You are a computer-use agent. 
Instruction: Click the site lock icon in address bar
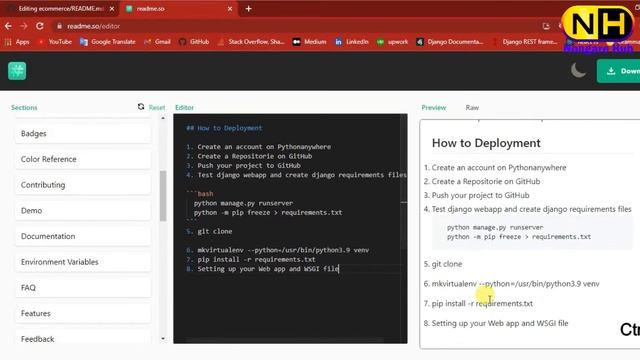click(x=59, y=26)
